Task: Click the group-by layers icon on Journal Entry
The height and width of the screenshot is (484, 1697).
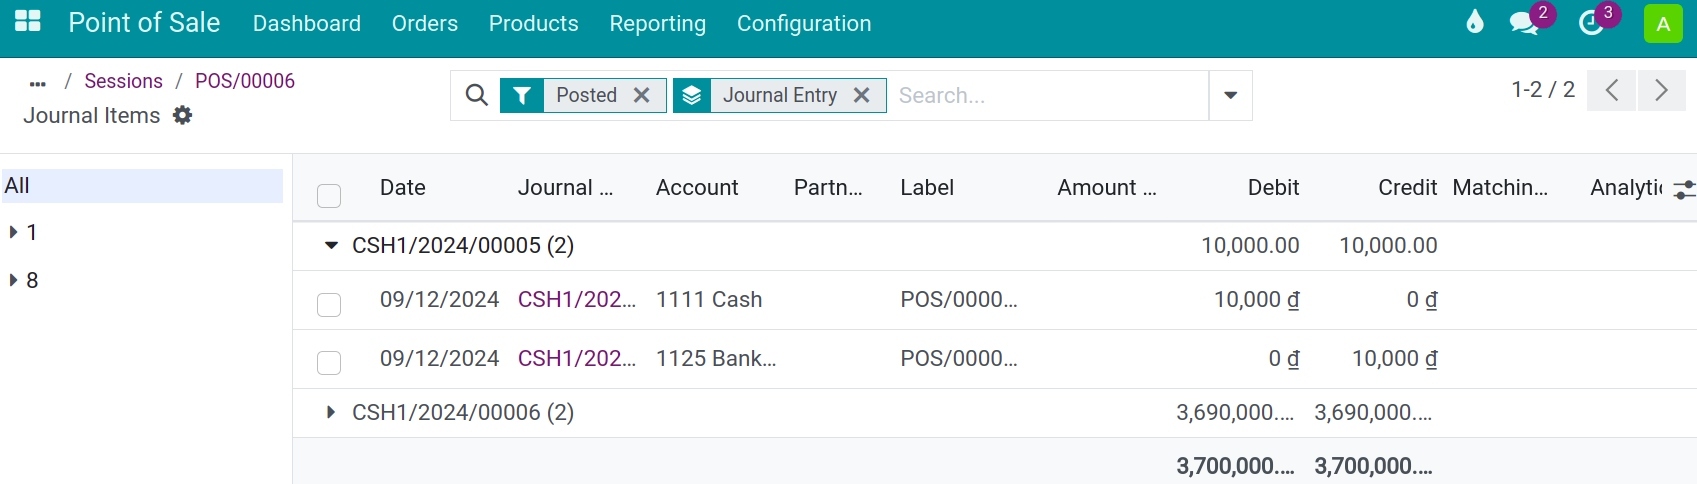Action: pos(692,95)
